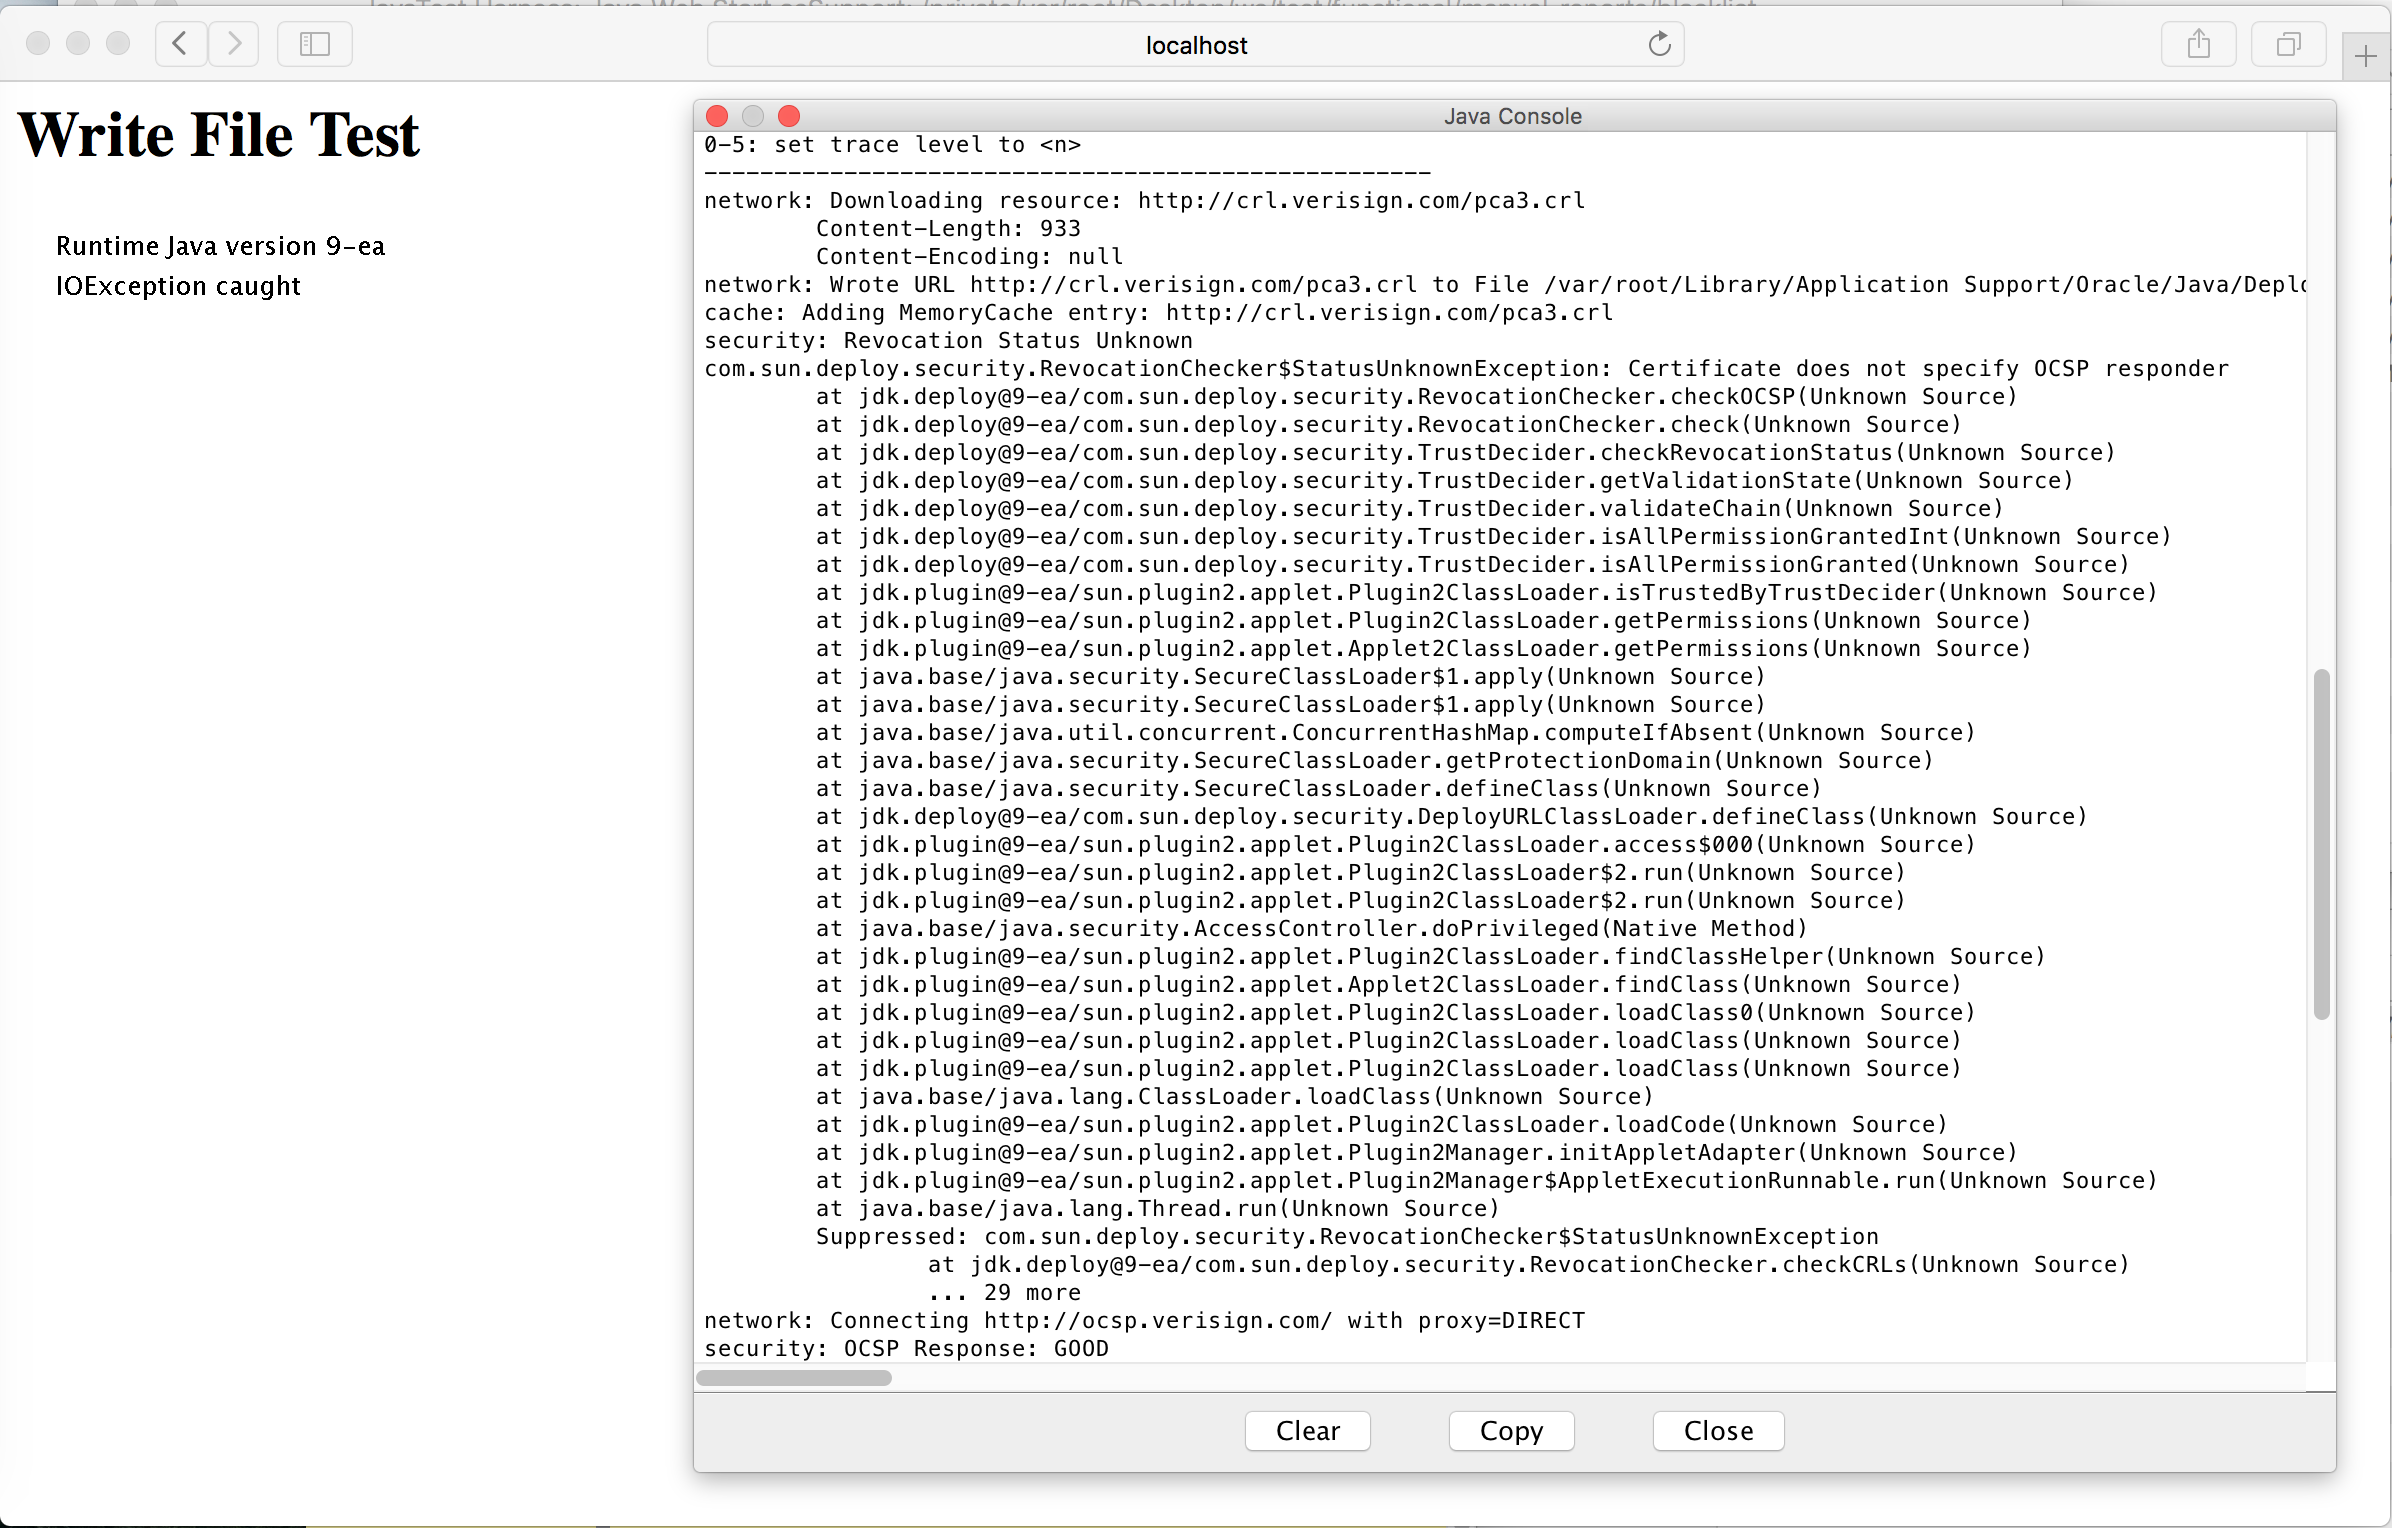Image resolution: width=2392 pixels, height=1528 pixels.
Task: Click the Java Console title bar
Action: [x=1512, y=116]
